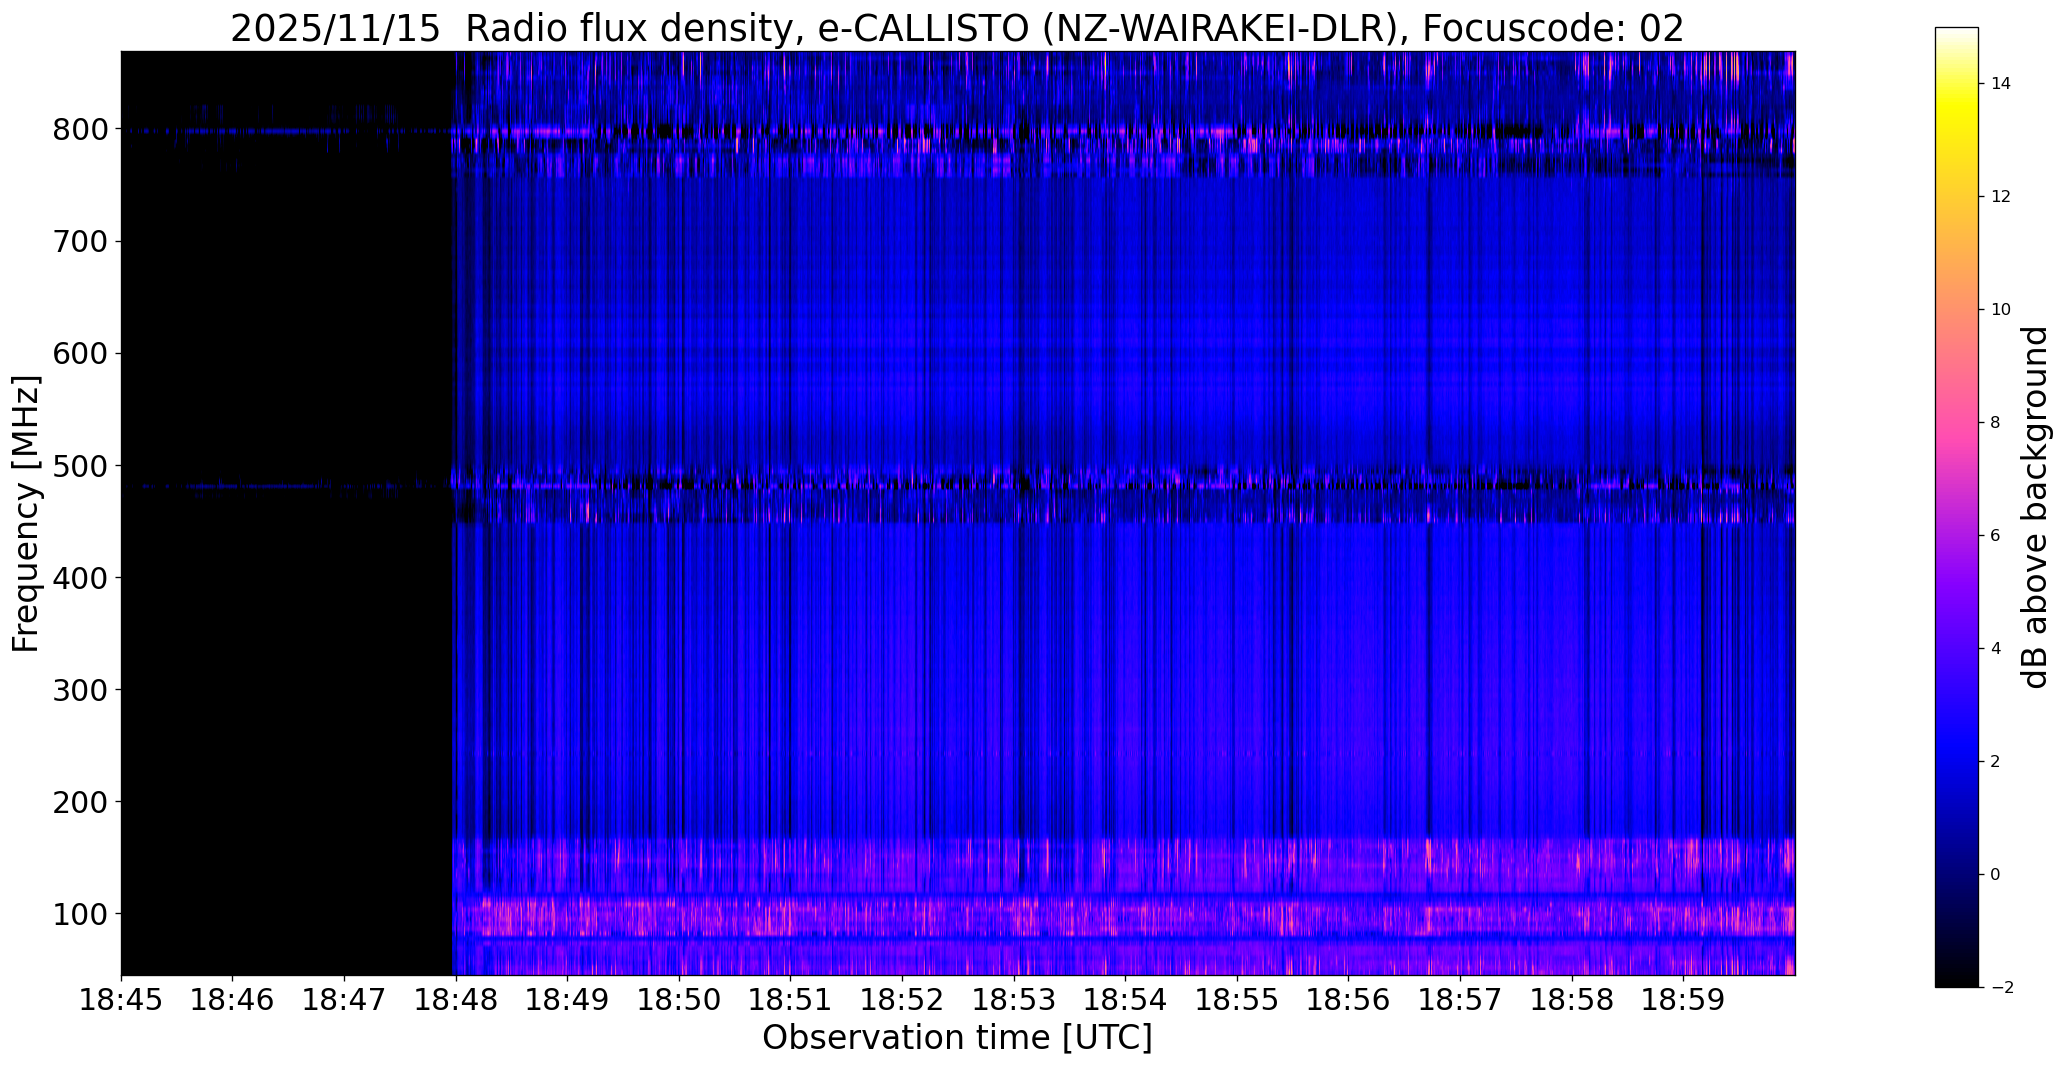Click the 18:58 time tick label
The image size is (2066, 1067).
[x=1572, y=1001]
